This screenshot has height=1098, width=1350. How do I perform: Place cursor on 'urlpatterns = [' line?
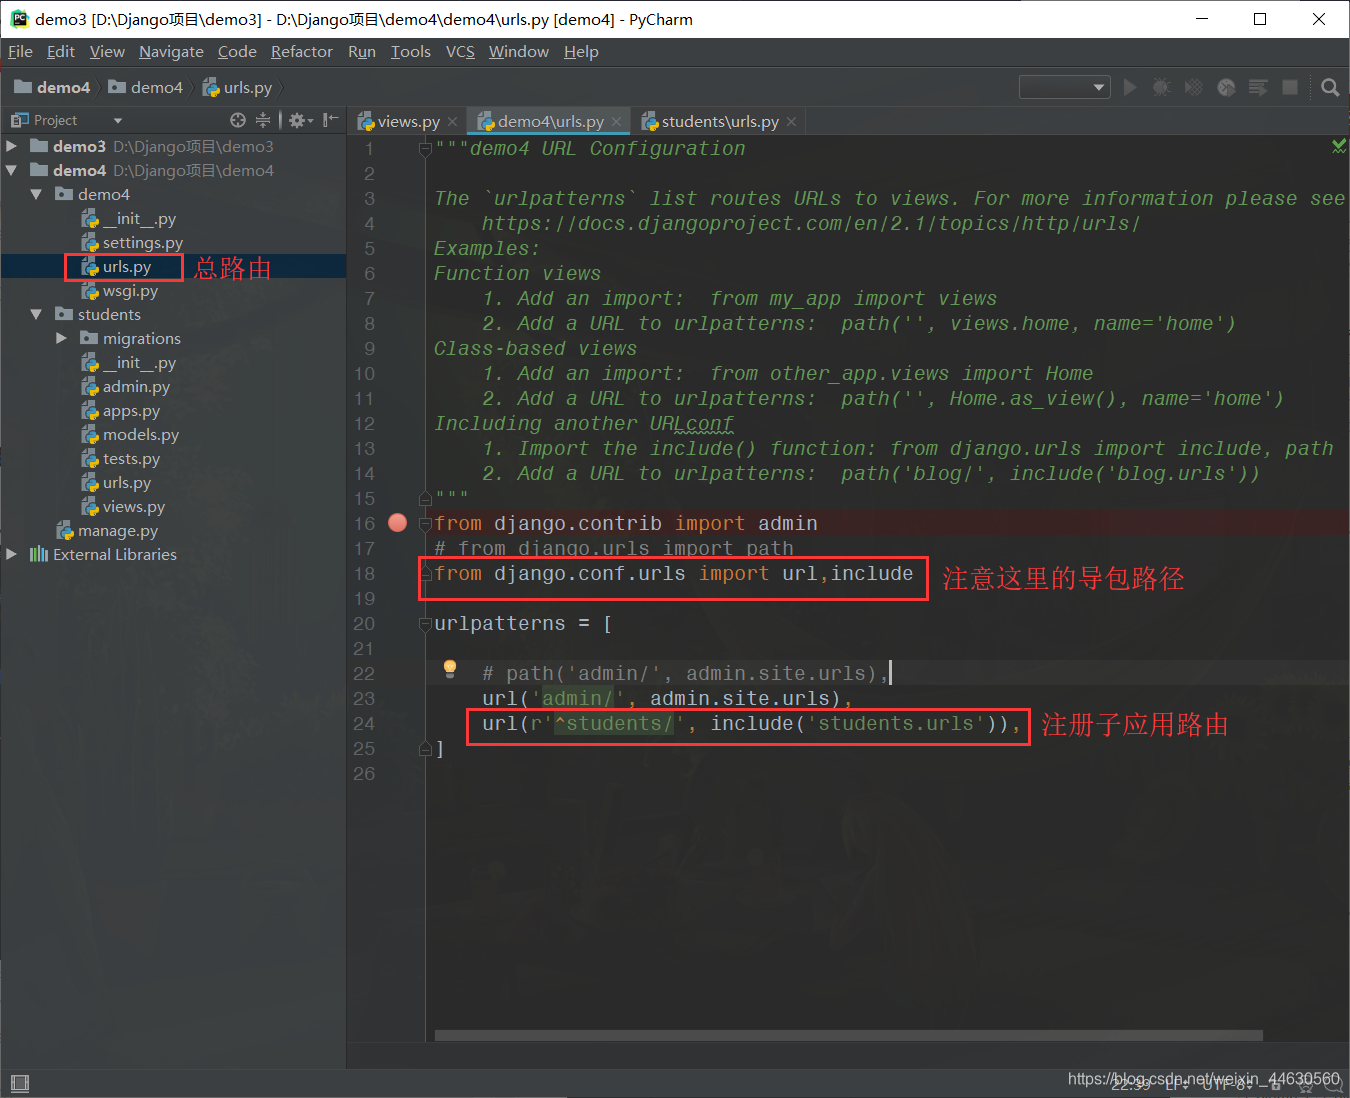tap(523, 624)
